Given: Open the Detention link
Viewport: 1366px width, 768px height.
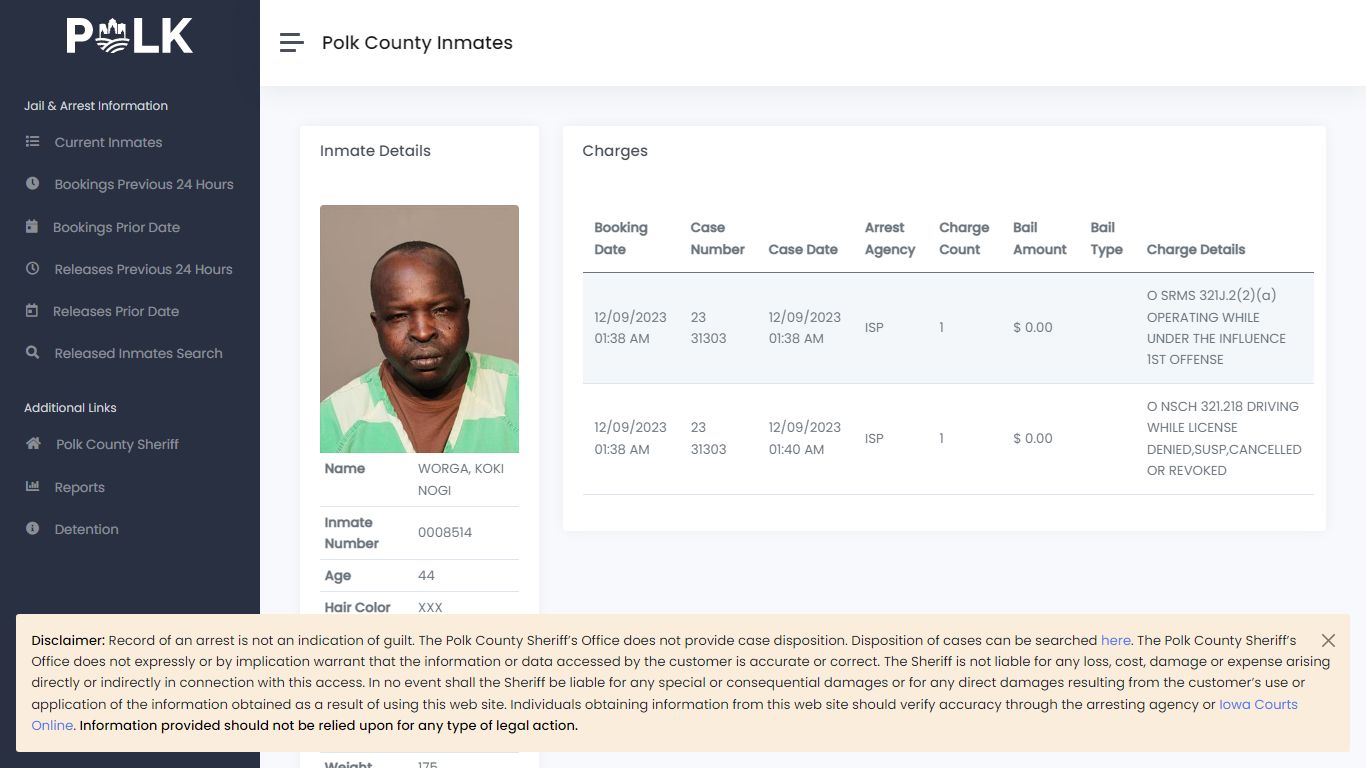Looking at the screenshot, I should [86, 529].
